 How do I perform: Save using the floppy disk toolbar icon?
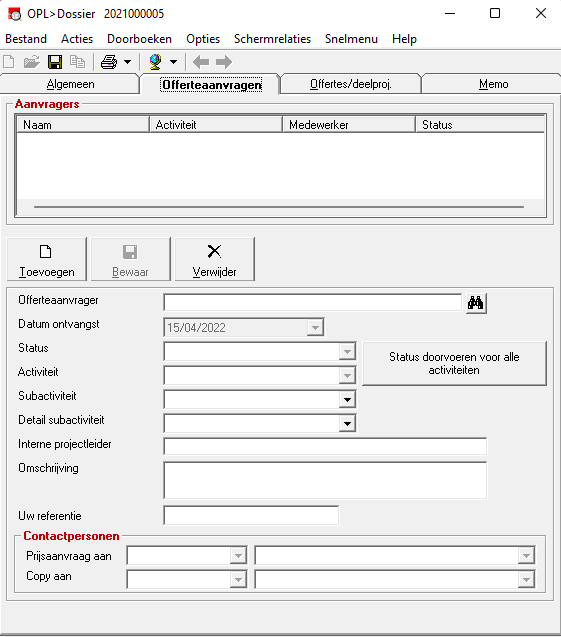tap(55, 62)
